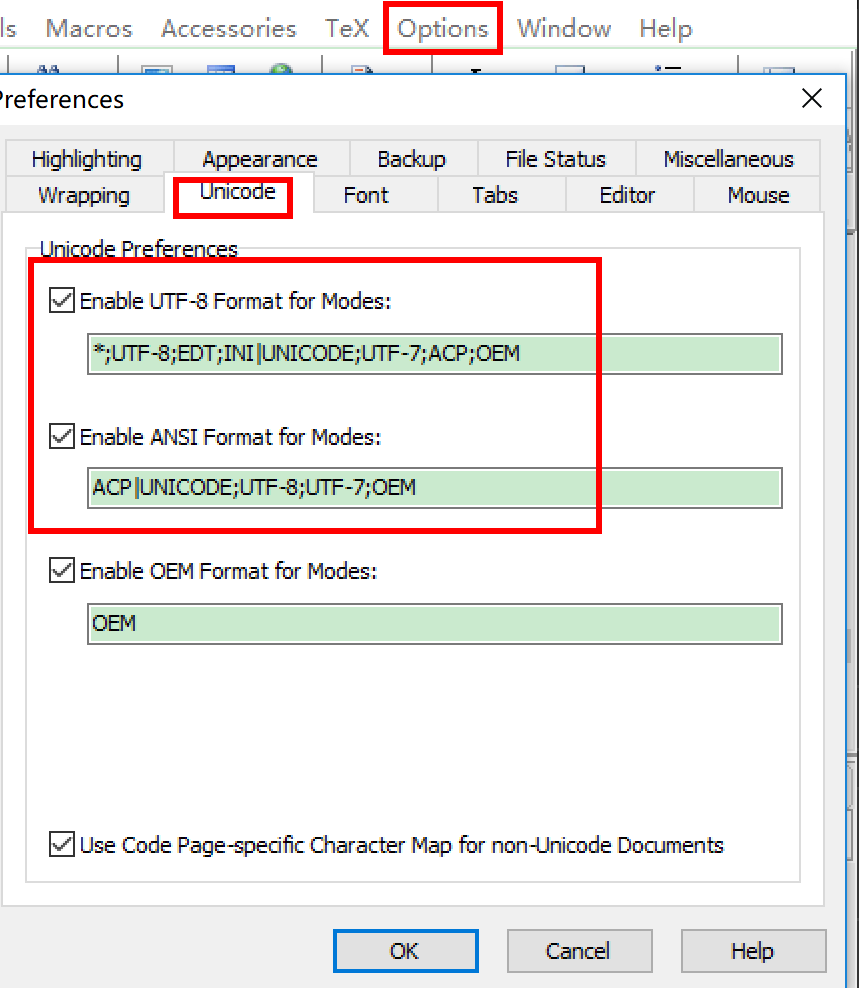Switch to the Highlighting tab
The height and width of the screenshot is (988, 859).
pos(89,159)
